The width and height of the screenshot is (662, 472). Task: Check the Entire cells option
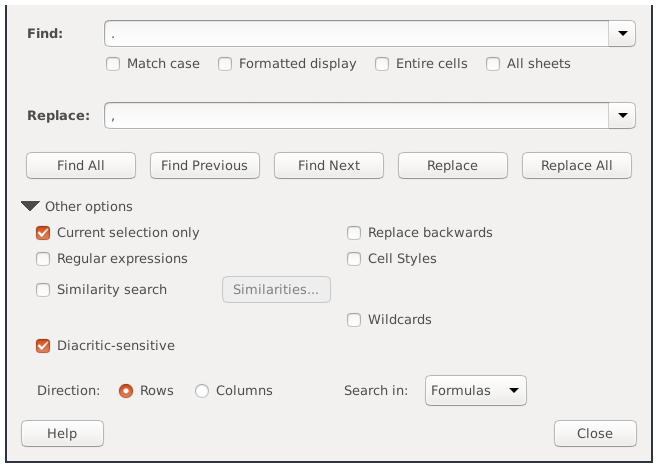pos(382,64)
